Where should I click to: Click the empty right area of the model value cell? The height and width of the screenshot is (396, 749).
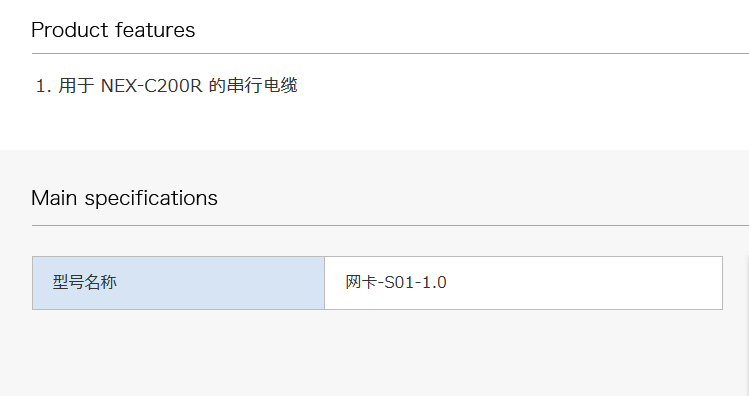pos(583,283)
